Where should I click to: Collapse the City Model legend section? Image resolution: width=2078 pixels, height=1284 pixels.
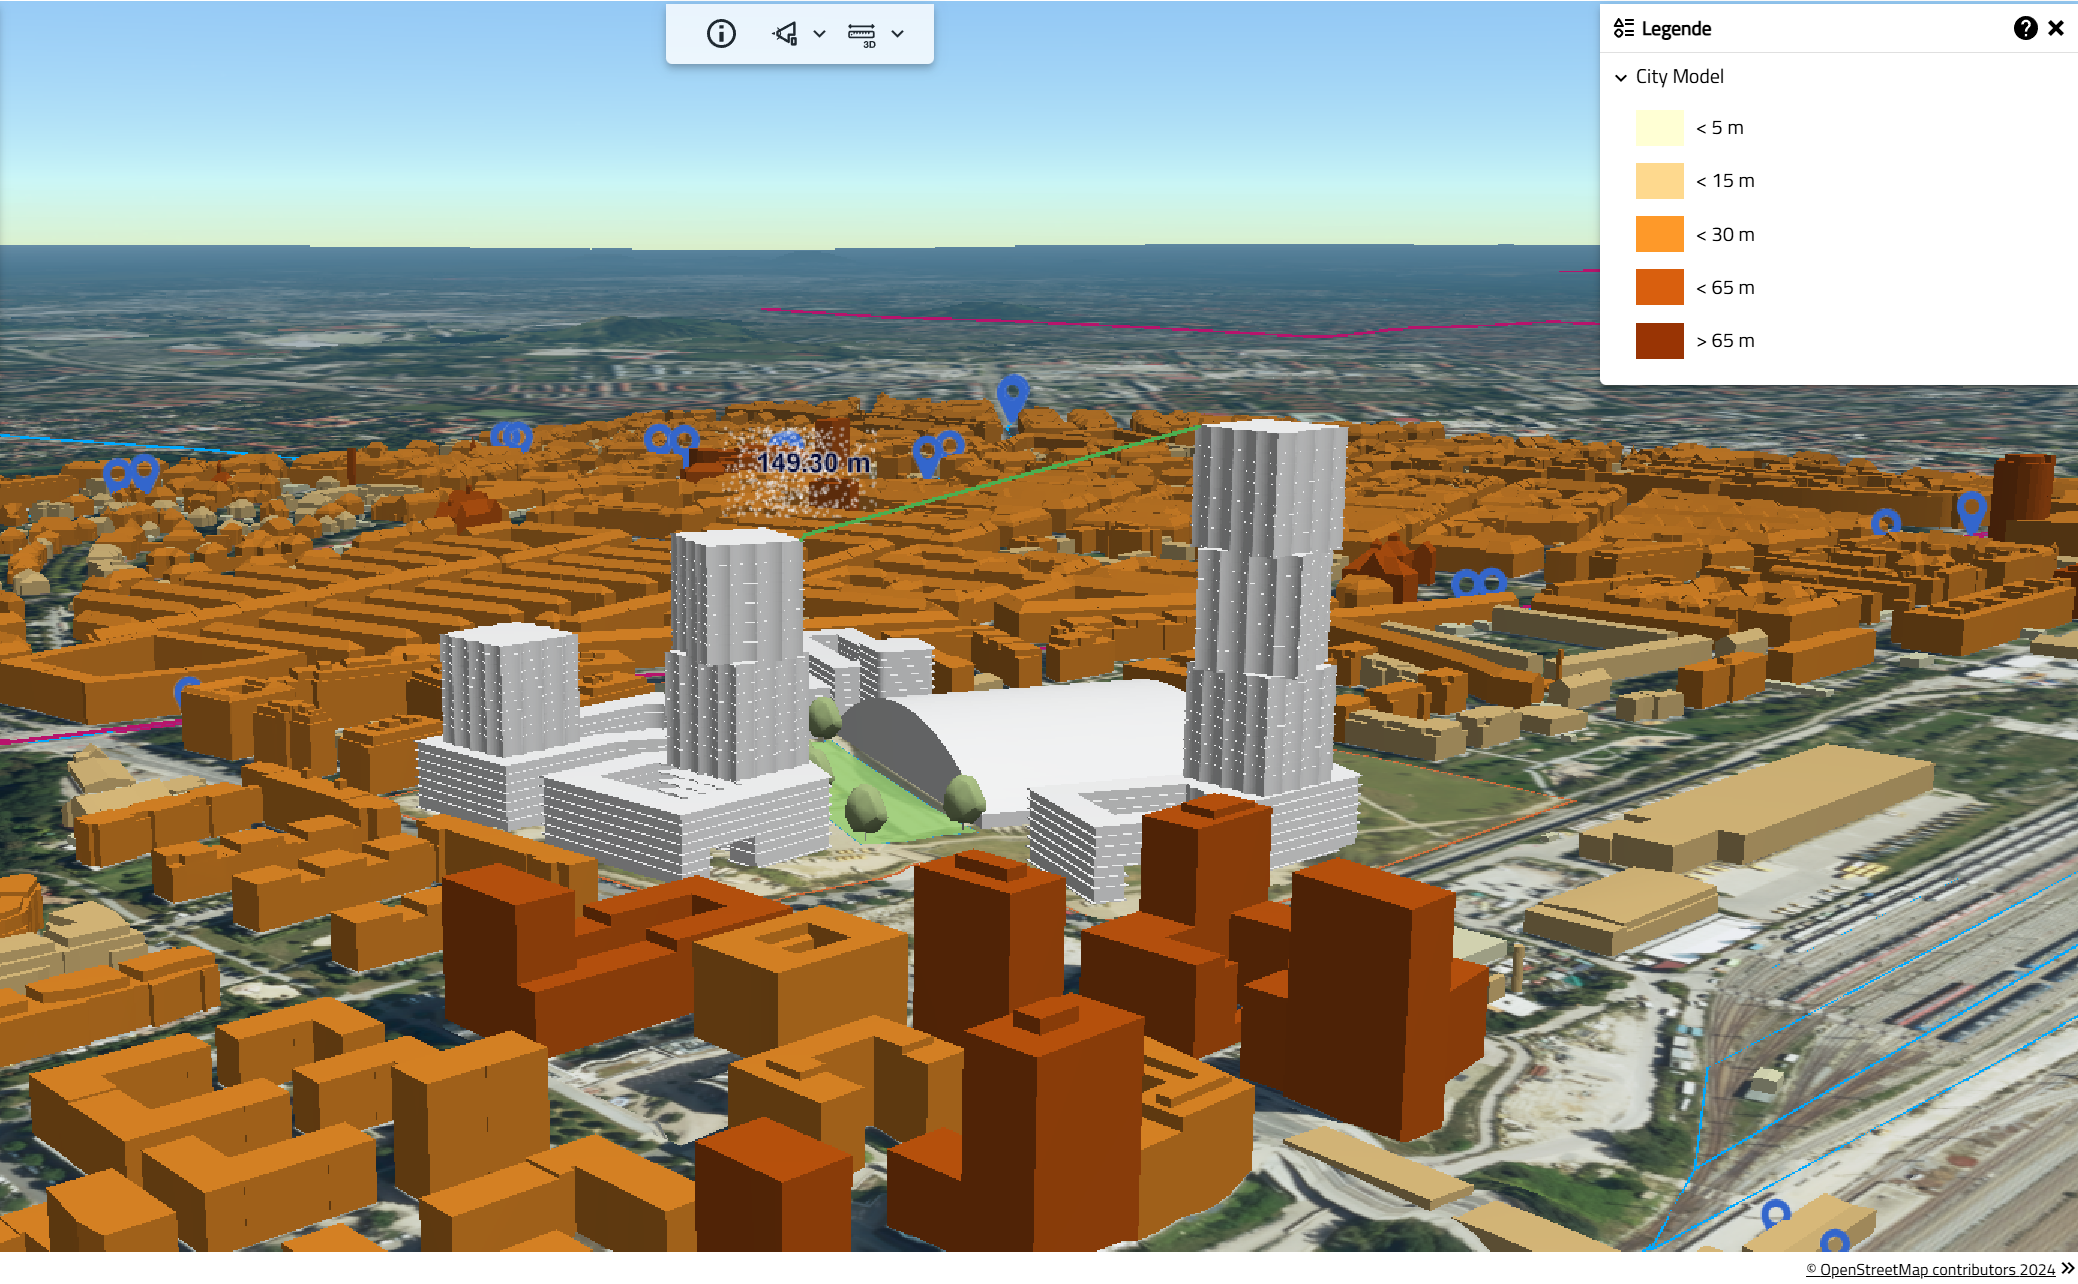1621,77
